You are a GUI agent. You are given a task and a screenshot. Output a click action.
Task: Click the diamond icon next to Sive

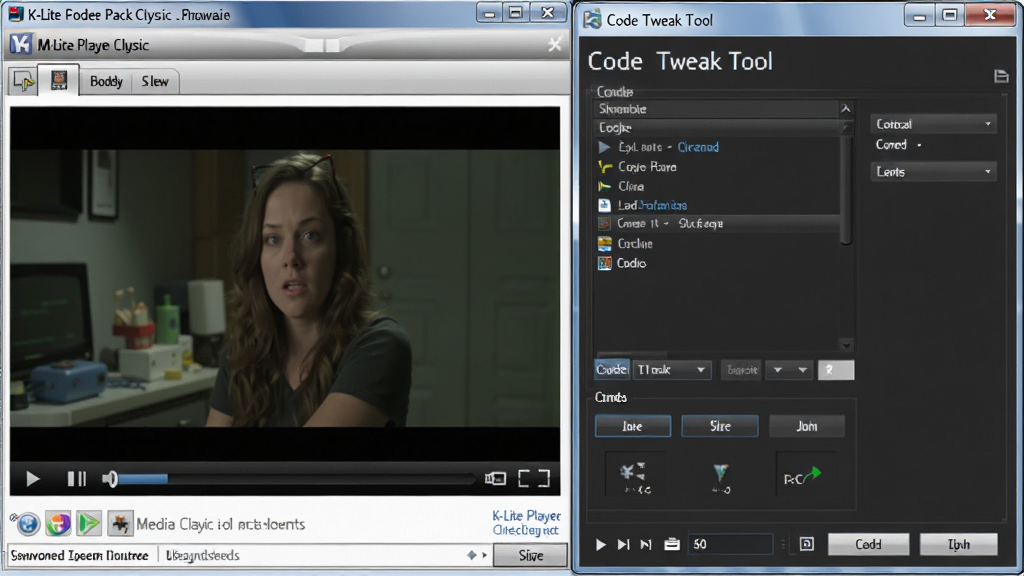472,555
